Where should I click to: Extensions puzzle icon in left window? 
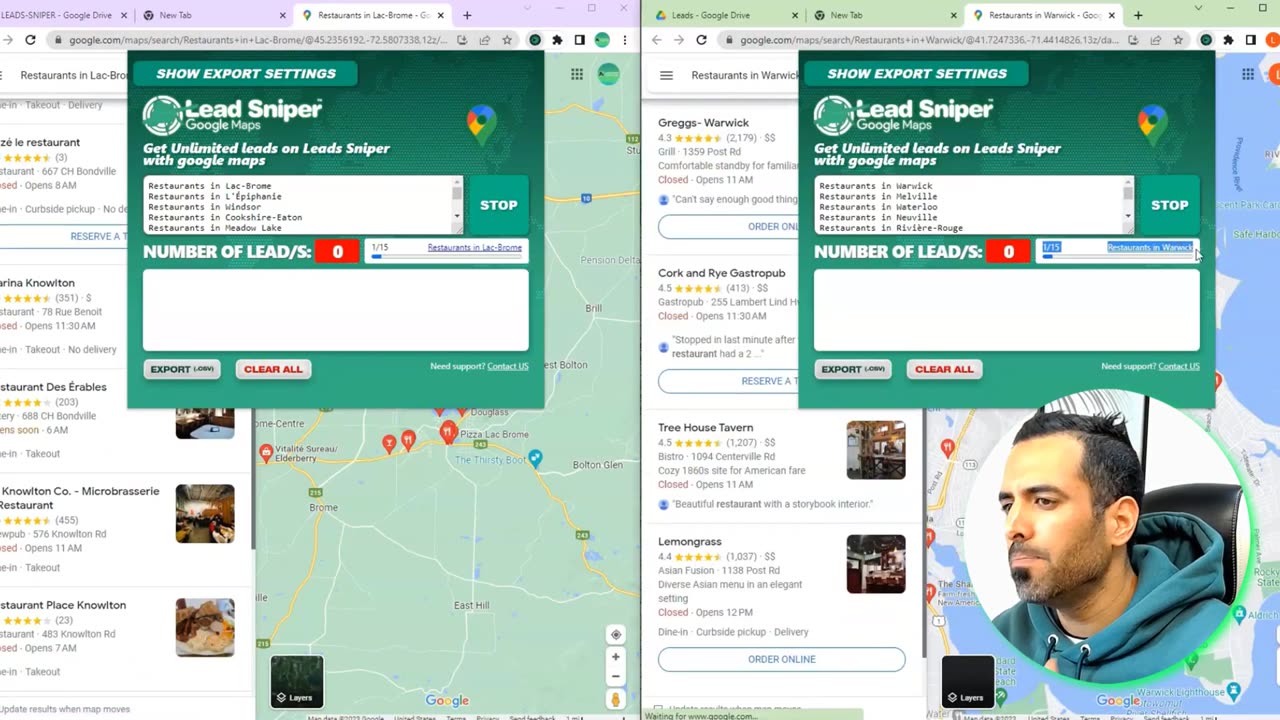click(557, 40)
